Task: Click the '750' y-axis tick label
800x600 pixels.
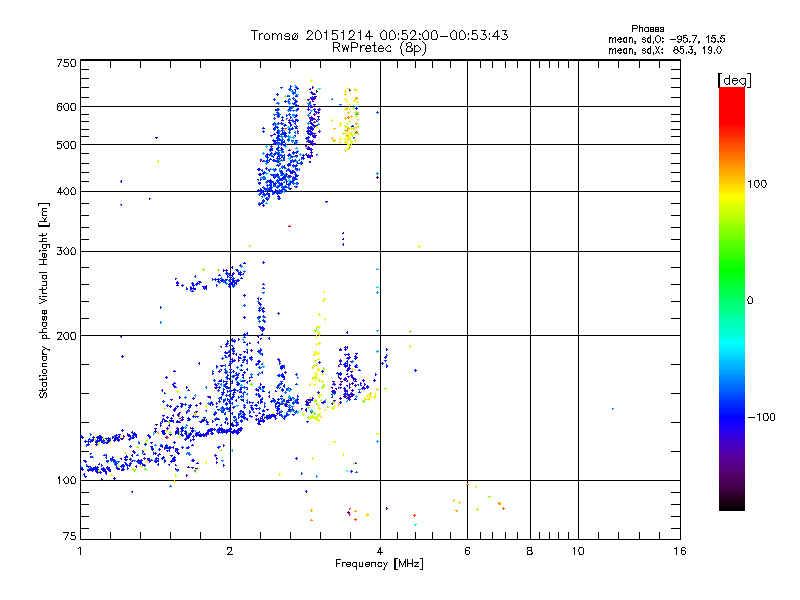Action: point(66,63)
